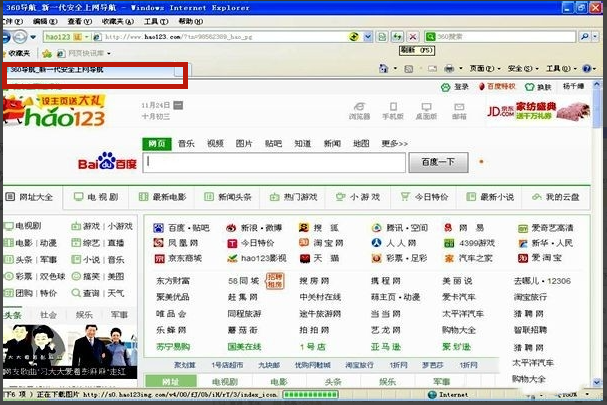The height and width of the screenshot is (405, 607).
Task: Select the 社会 news tab
Action: (48, 315)
